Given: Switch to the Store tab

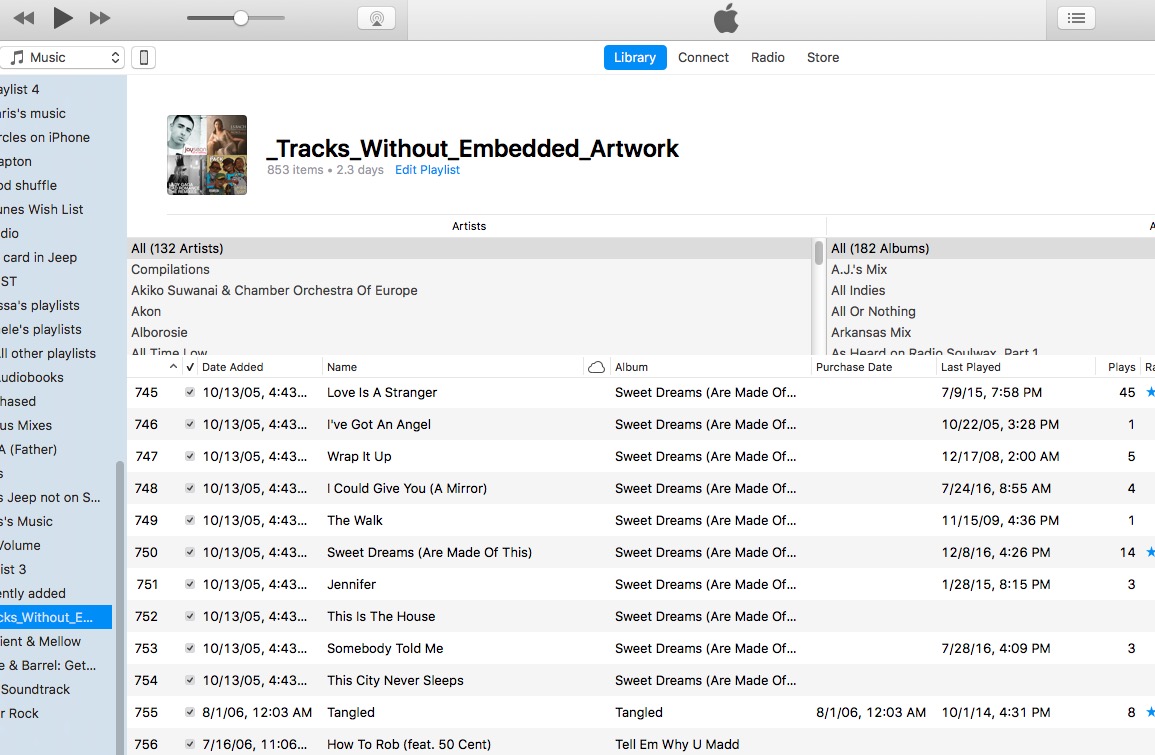Looking at the screenshot, I should coord(823,57).
